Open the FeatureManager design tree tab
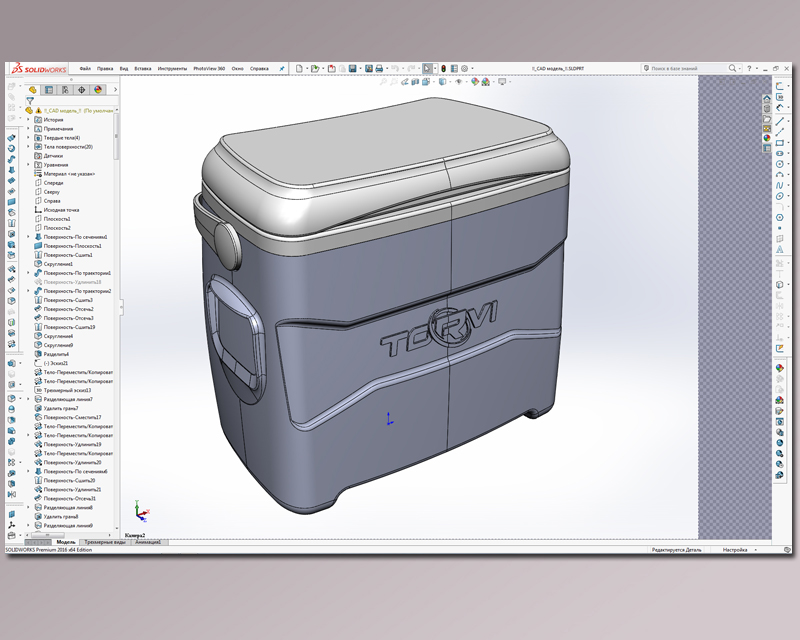The width and height of the screenshot is (800, 640). [33, 90]
